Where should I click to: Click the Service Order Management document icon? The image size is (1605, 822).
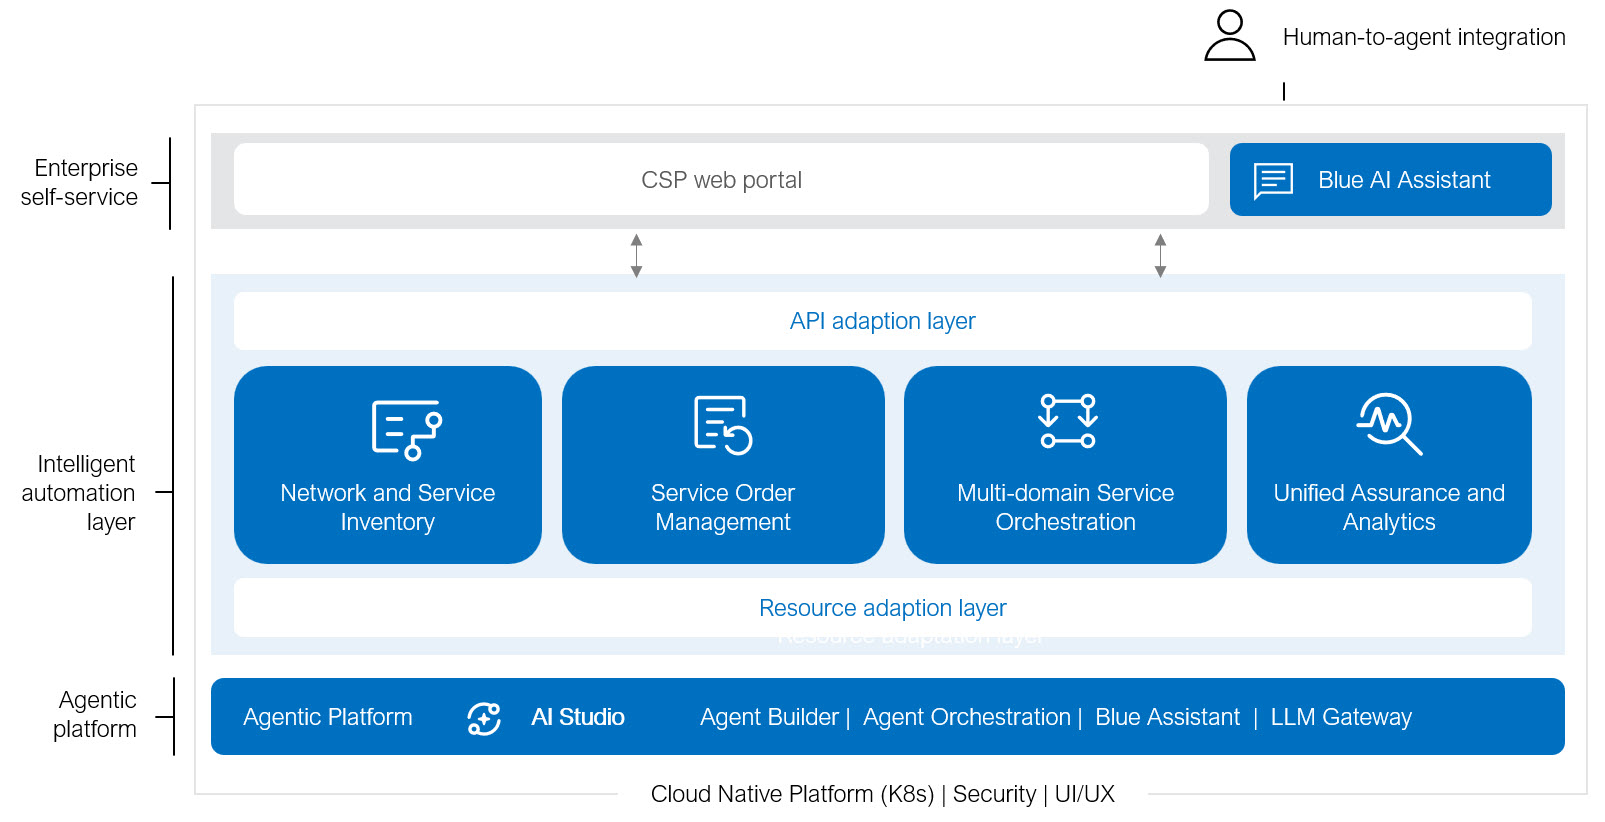click(x=723, y=425)
